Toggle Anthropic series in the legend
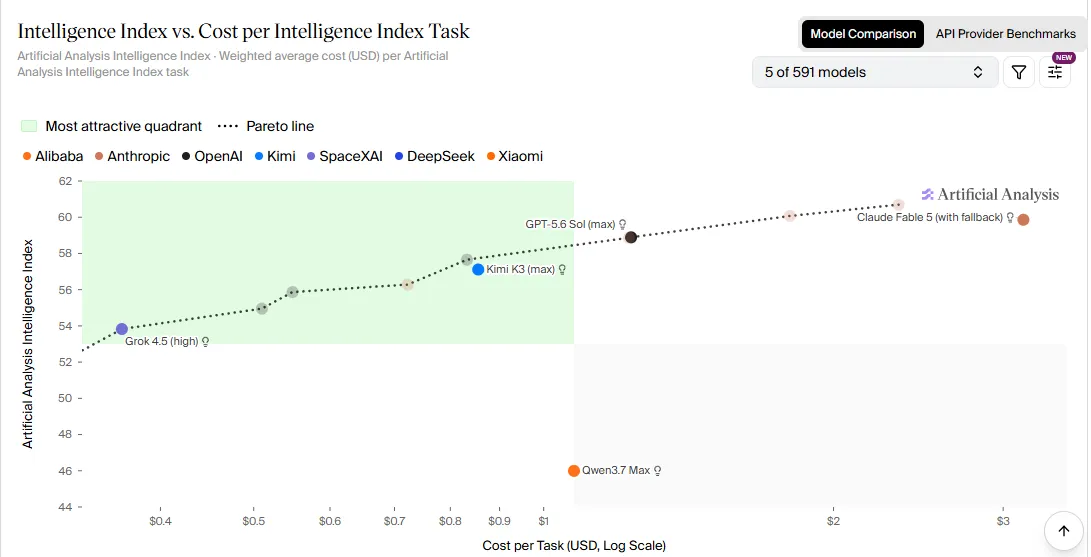This screenshot has height=557, width=1091. pos(132,156)
